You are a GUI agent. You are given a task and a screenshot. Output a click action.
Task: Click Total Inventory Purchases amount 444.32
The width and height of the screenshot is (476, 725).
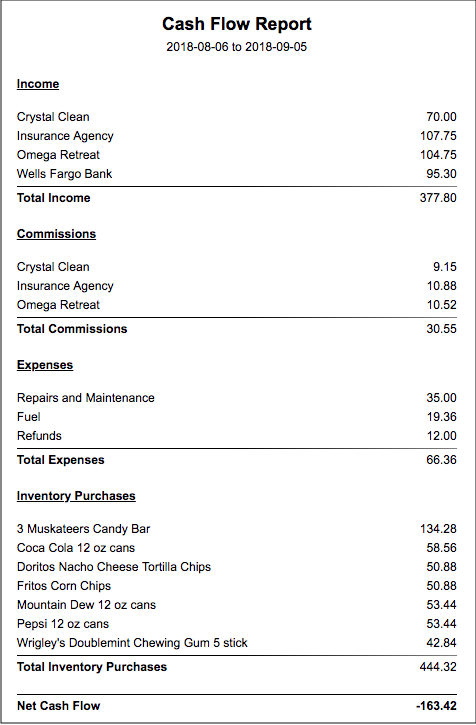pos(438,667)
